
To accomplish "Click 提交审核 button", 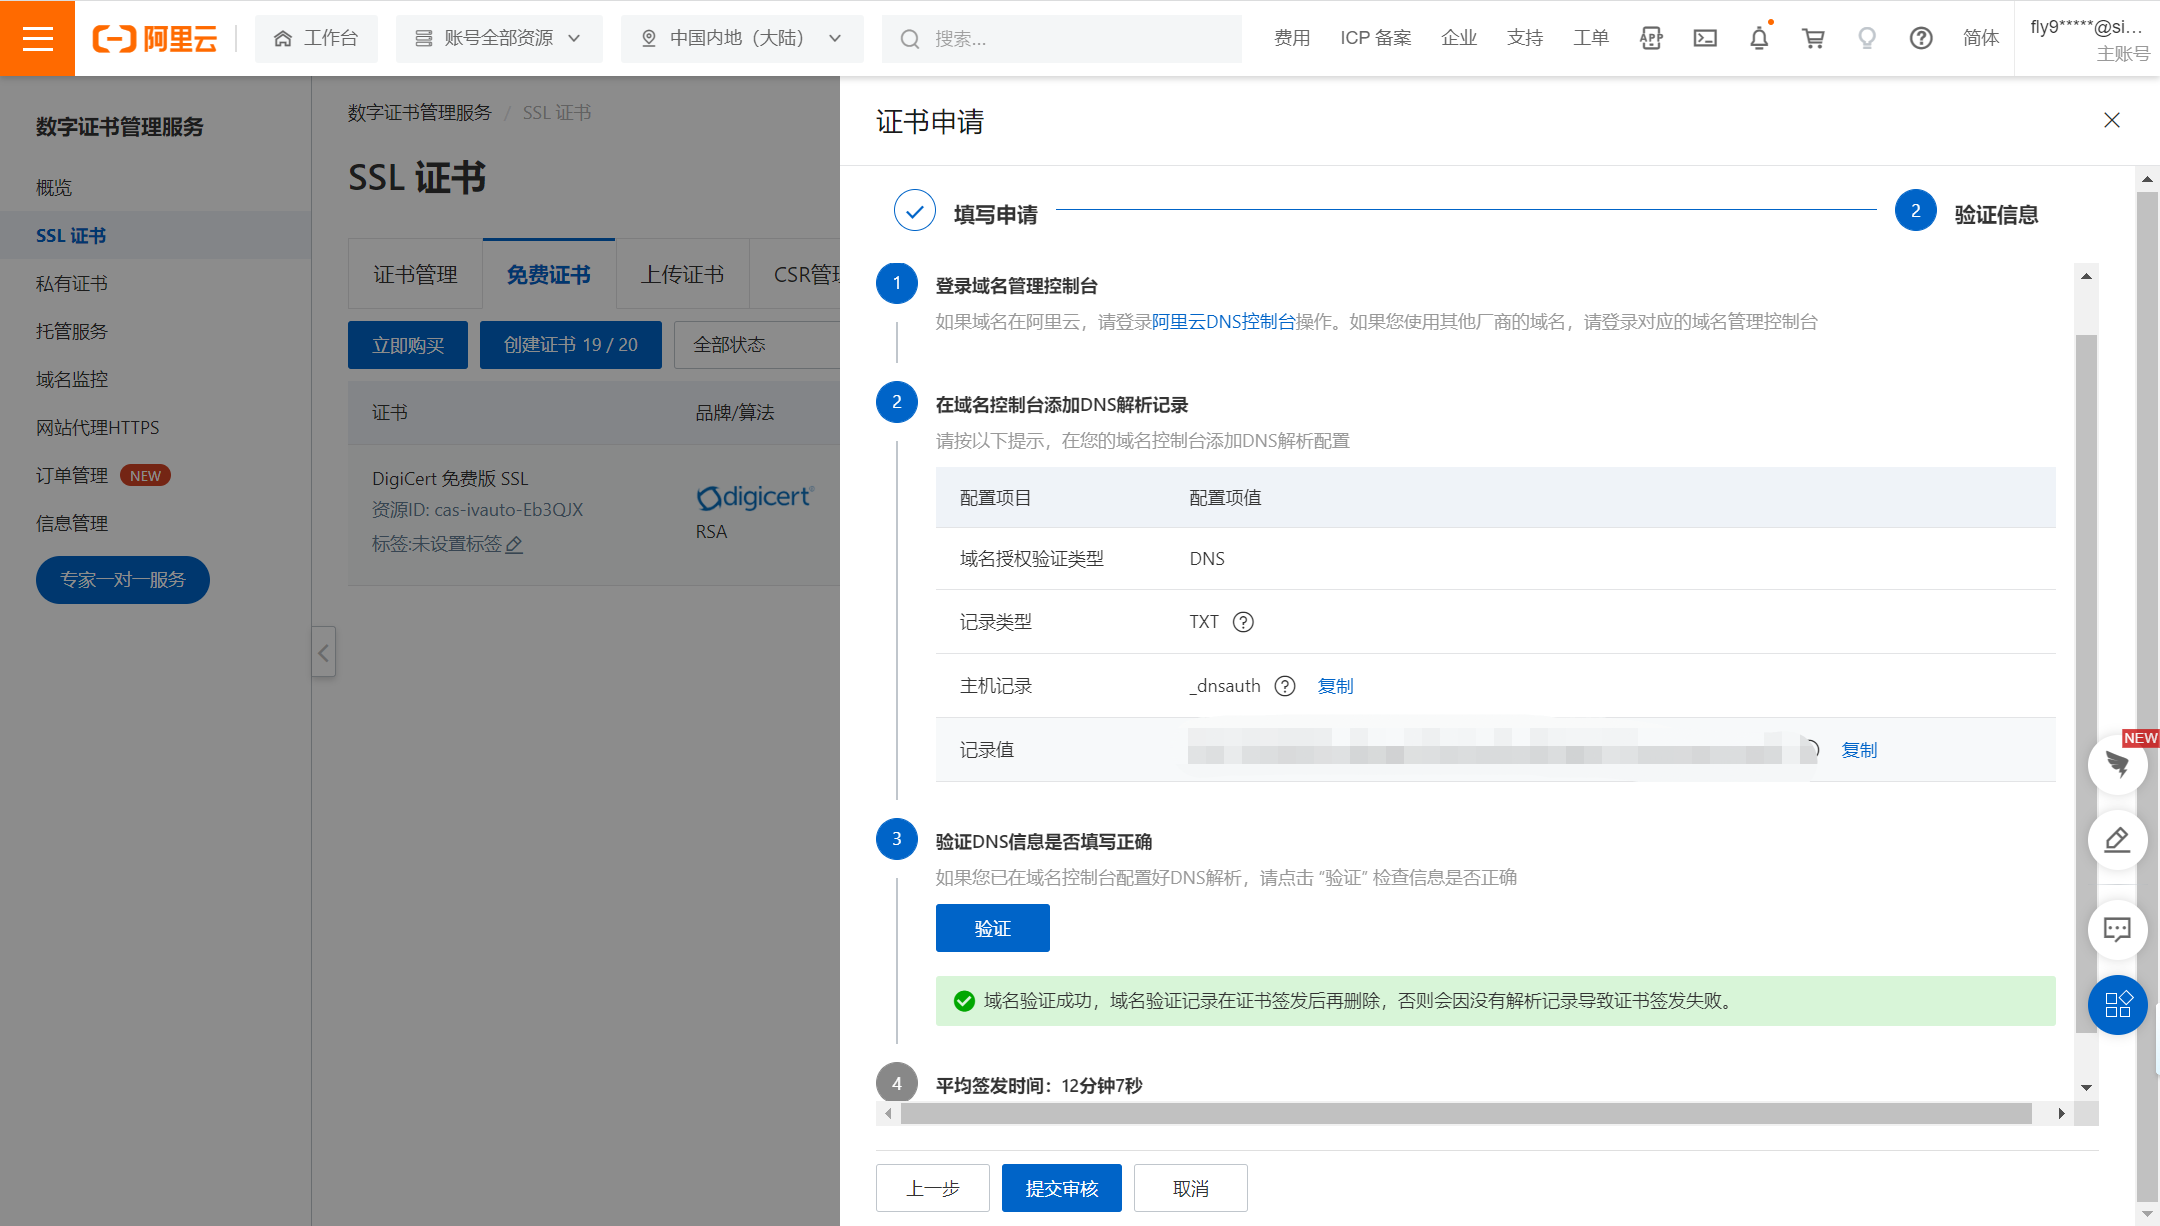I will coord(1062,1188).
